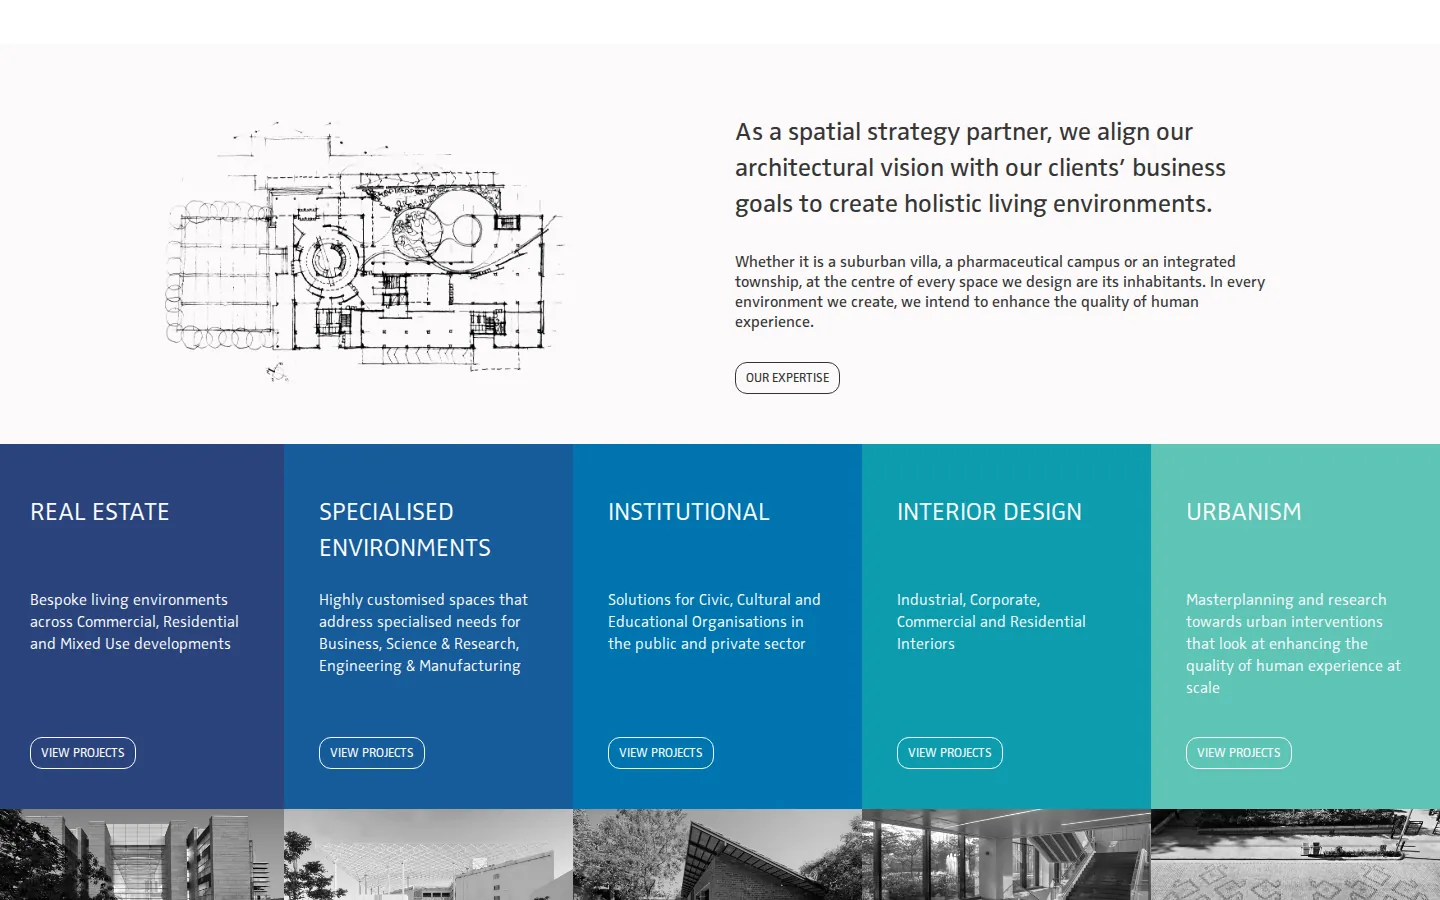
Task: View projects under Institutional
Action: click(661, 753)
